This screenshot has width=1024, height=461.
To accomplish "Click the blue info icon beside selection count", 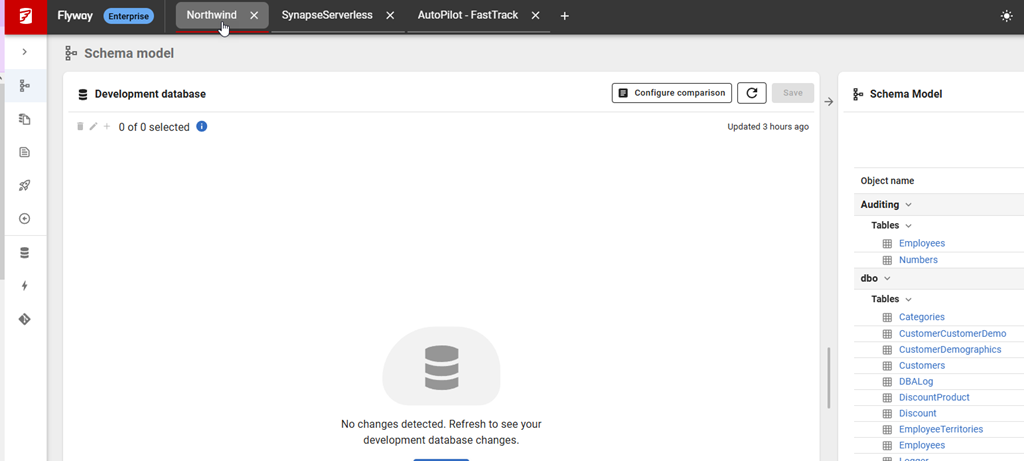I will click(202, 127).
